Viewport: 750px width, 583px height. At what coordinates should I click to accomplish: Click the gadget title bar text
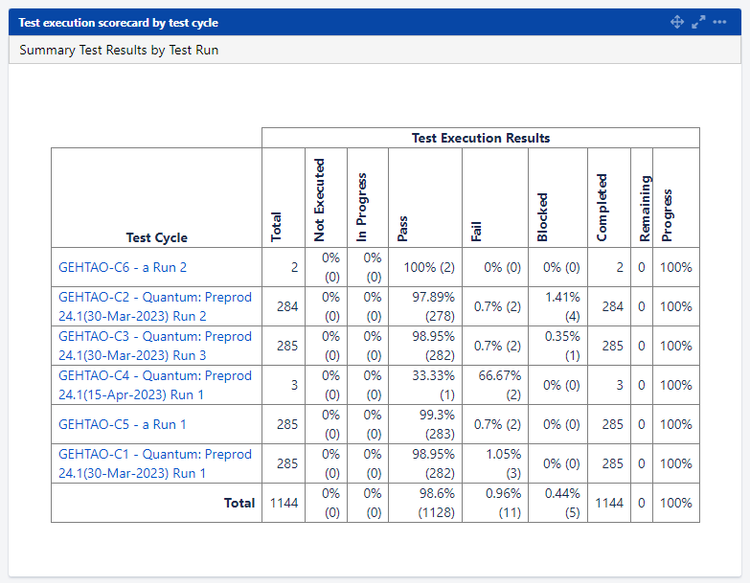[x=118, y=22]
